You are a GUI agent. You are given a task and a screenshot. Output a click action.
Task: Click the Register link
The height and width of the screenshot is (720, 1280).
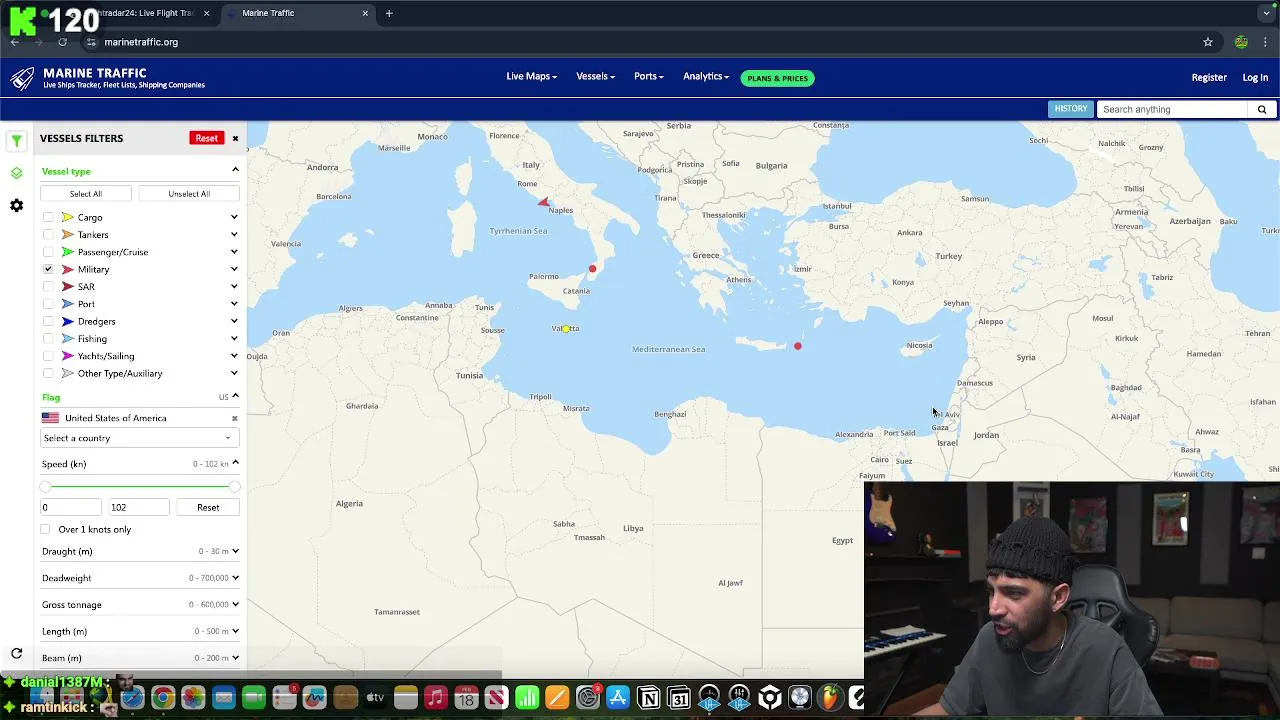click(1209, 77)
